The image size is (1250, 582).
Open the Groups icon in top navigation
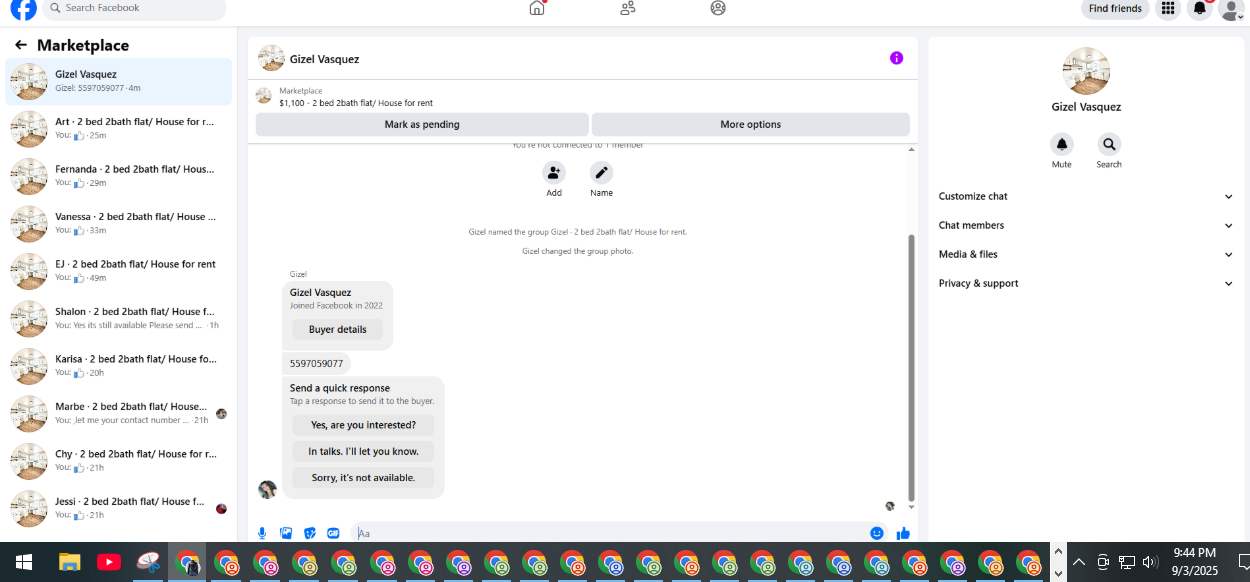(x=718, y=8)
